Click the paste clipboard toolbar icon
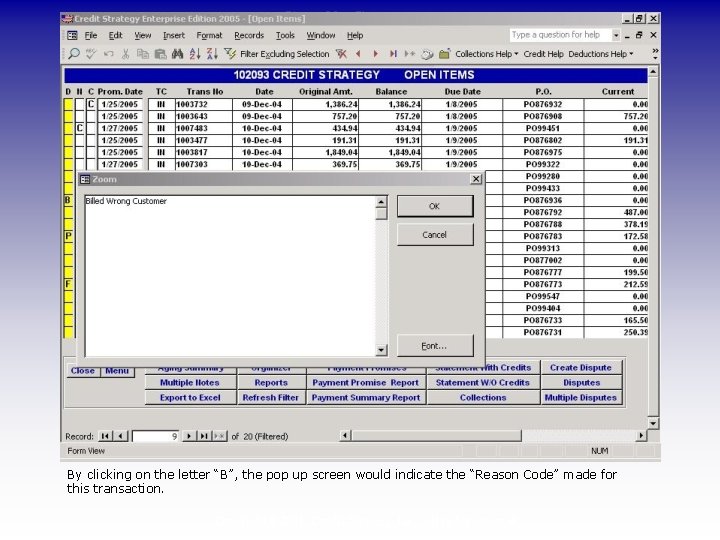The height and width of the screenshot is (540, 720). point(160,54)
